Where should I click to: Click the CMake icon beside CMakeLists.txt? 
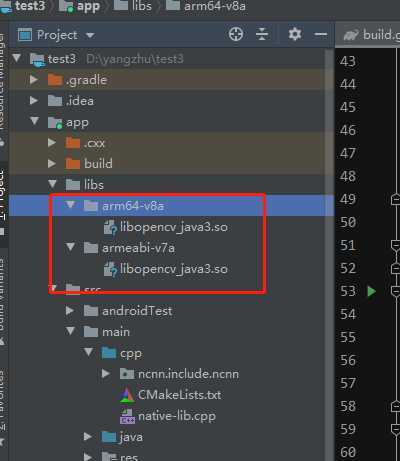coord(127,395)
